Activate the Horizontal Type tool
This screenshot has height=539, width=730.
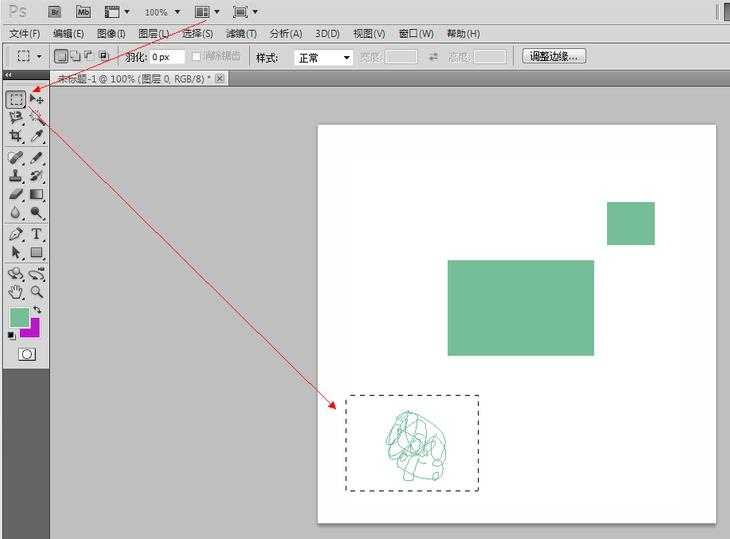pos(37,234)
